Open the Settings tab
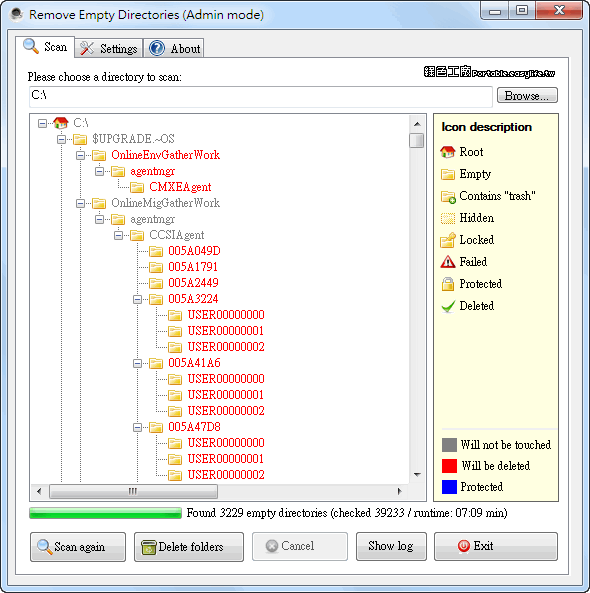This screenshot has height=593, width=590. coord(109,48)
